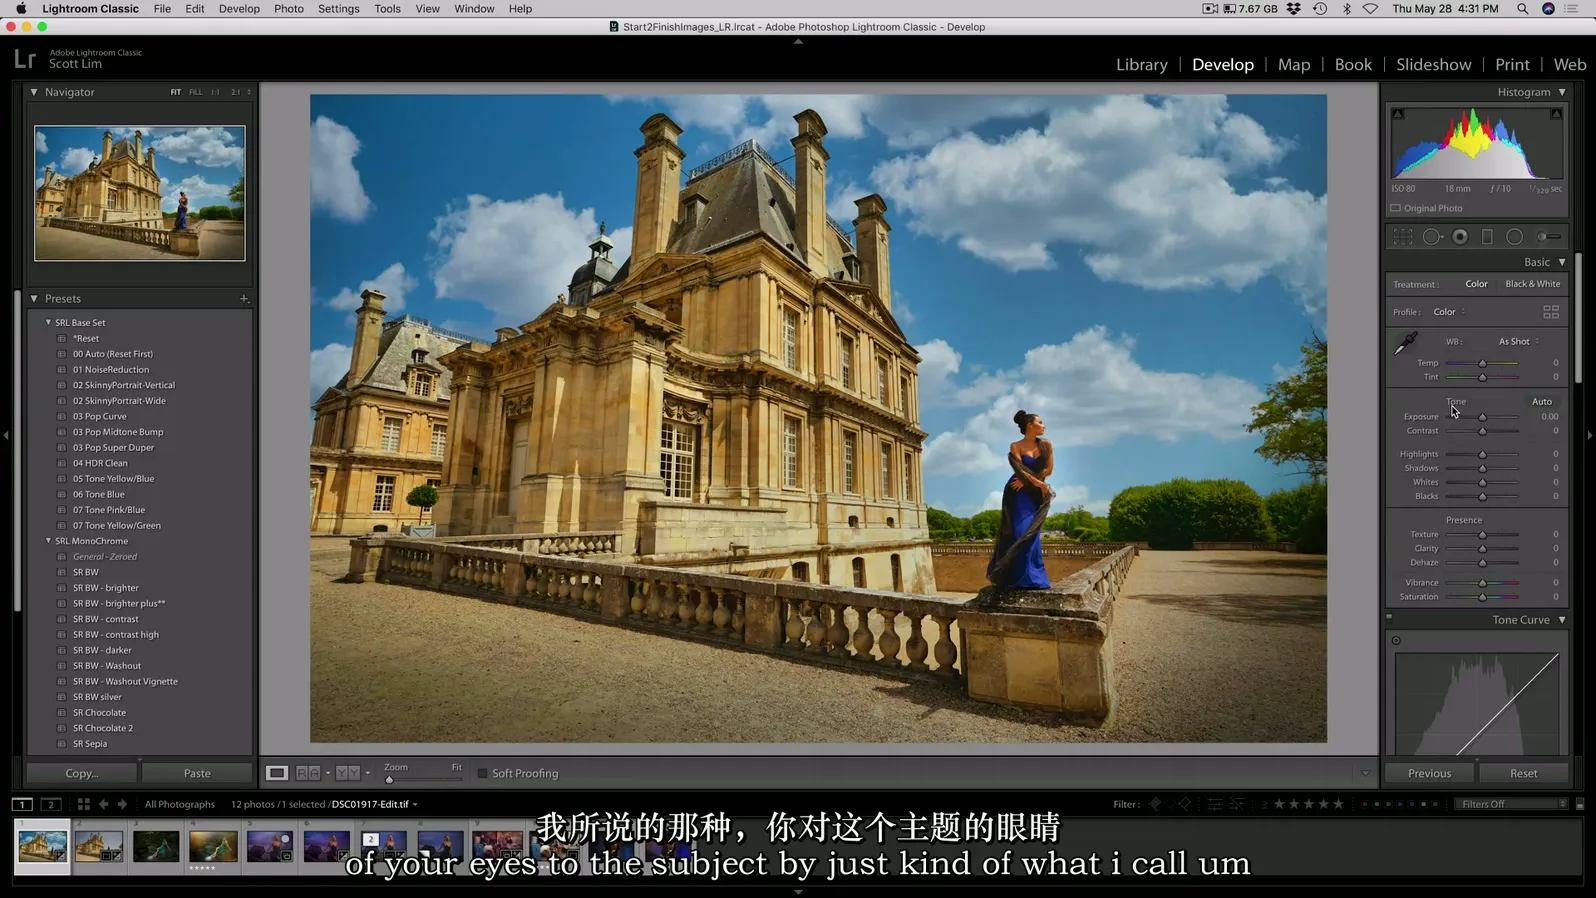1596x898 pixels.
Task: Tick the Original Photo checkbox
Action: (x=1396, y=208)
